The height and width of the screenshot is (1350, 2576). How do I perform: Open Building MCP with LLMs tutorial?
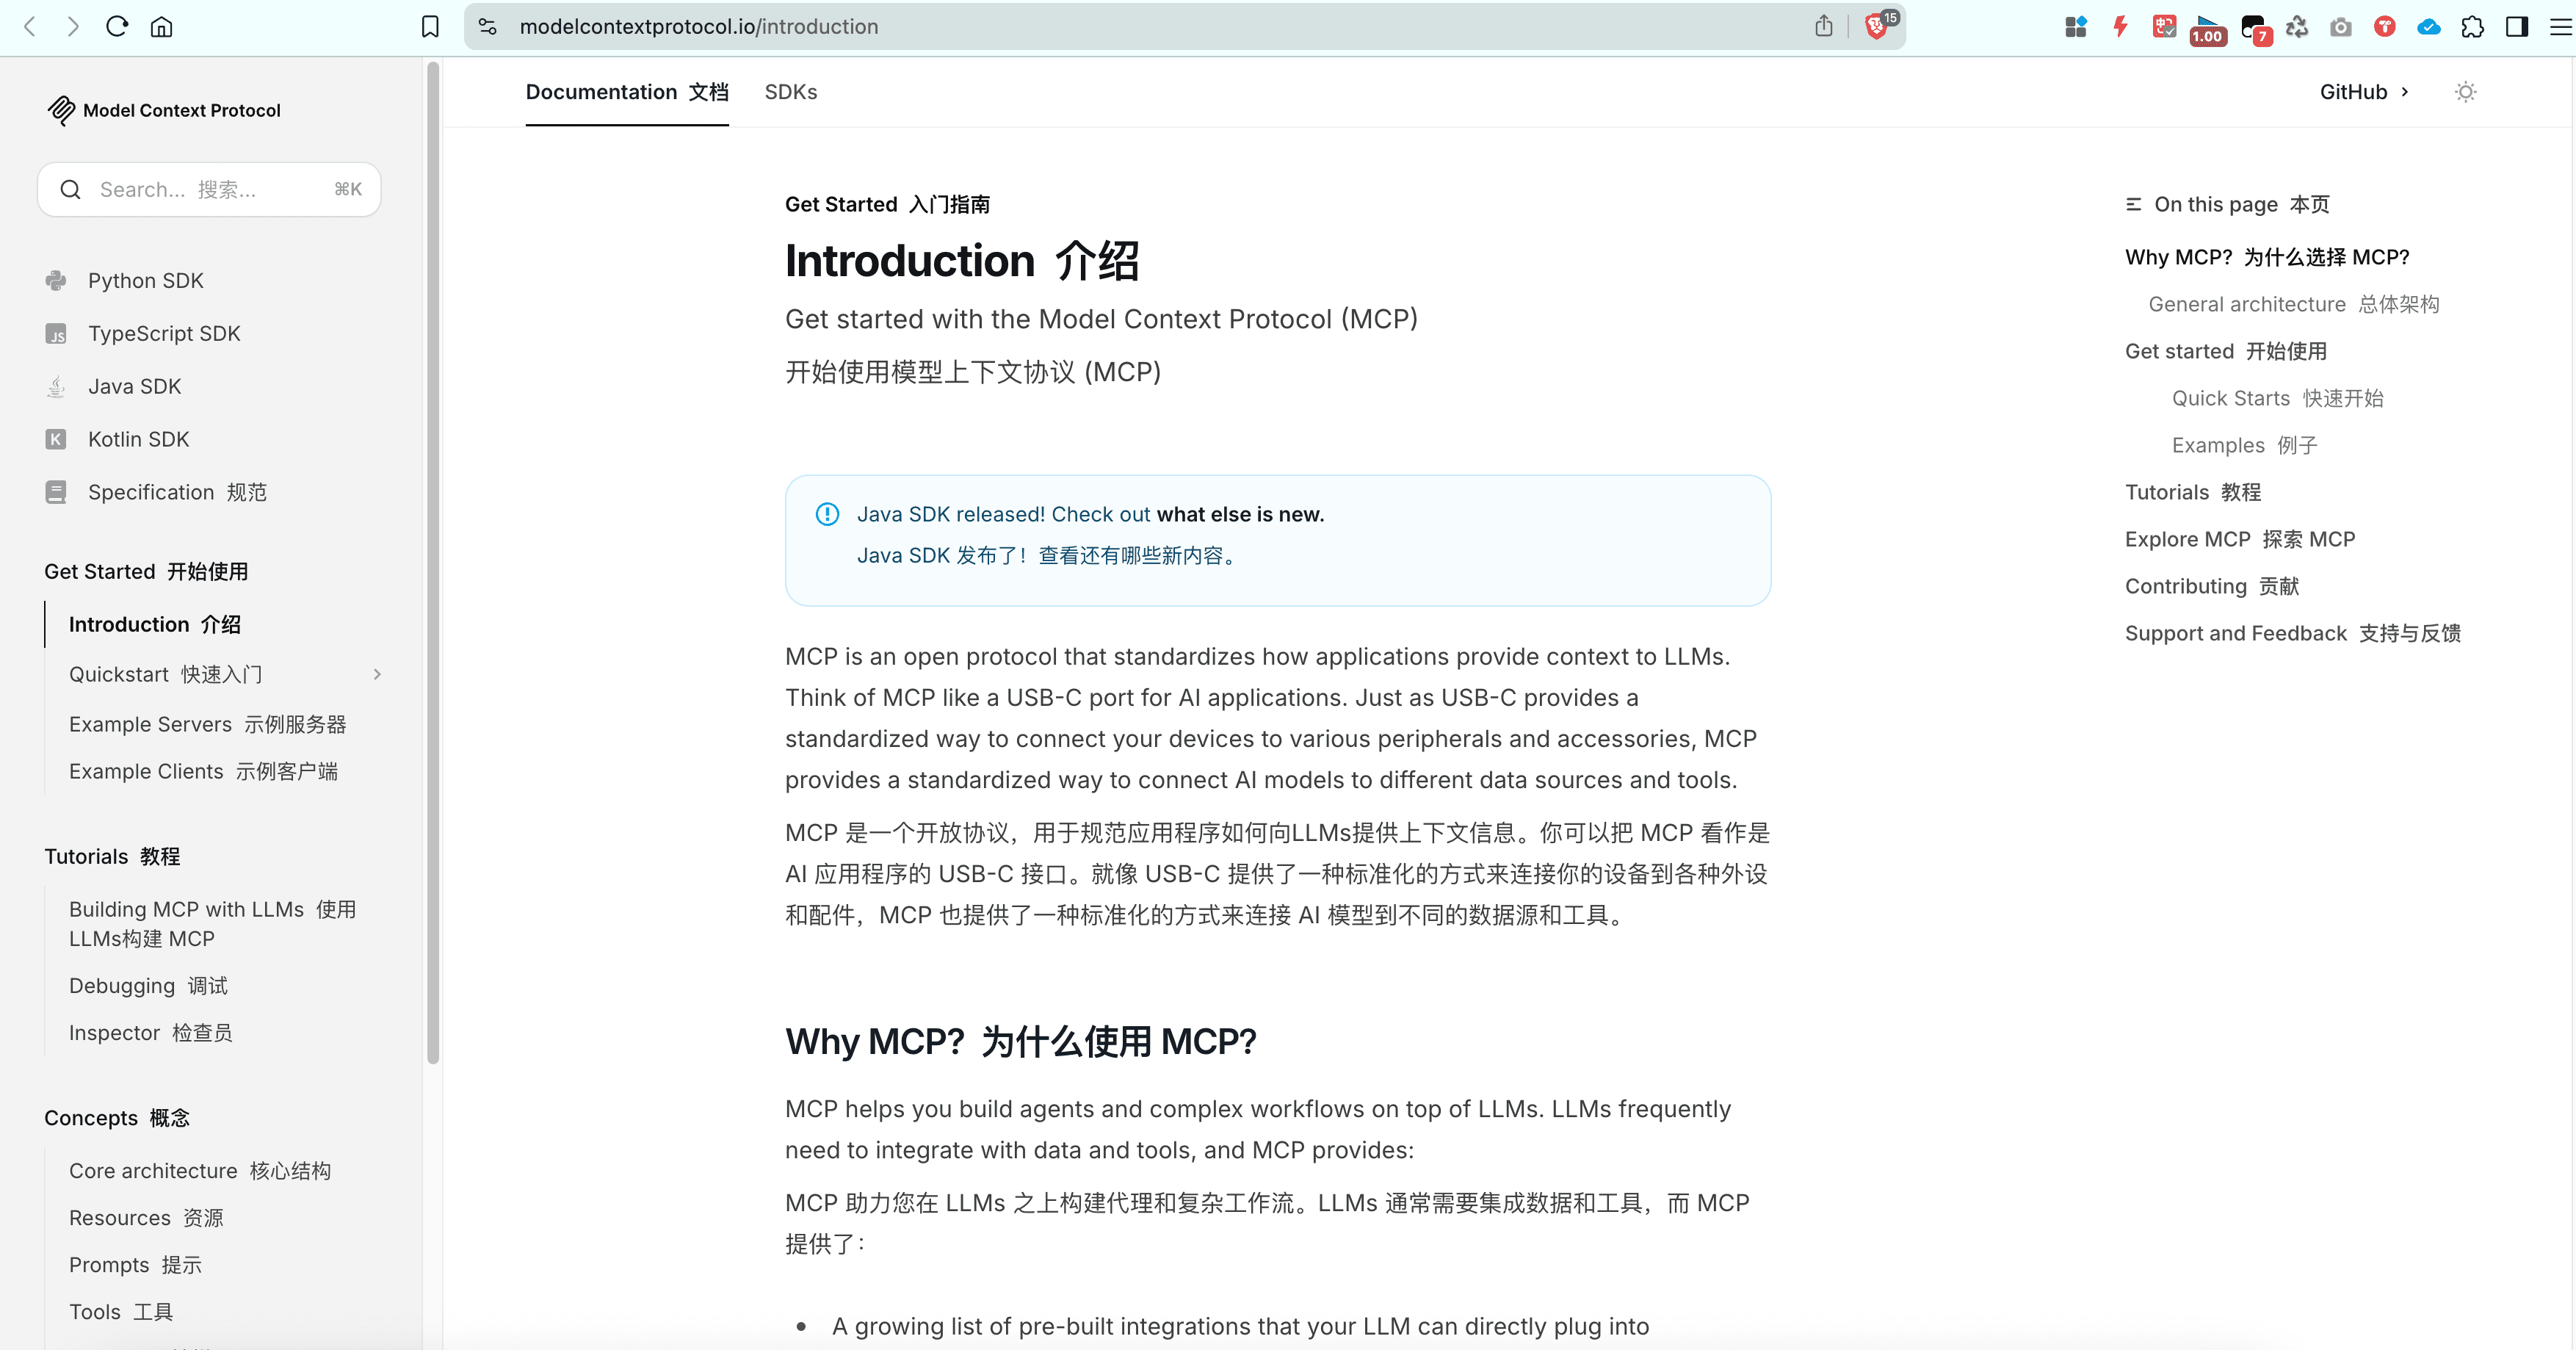point(212,924)
